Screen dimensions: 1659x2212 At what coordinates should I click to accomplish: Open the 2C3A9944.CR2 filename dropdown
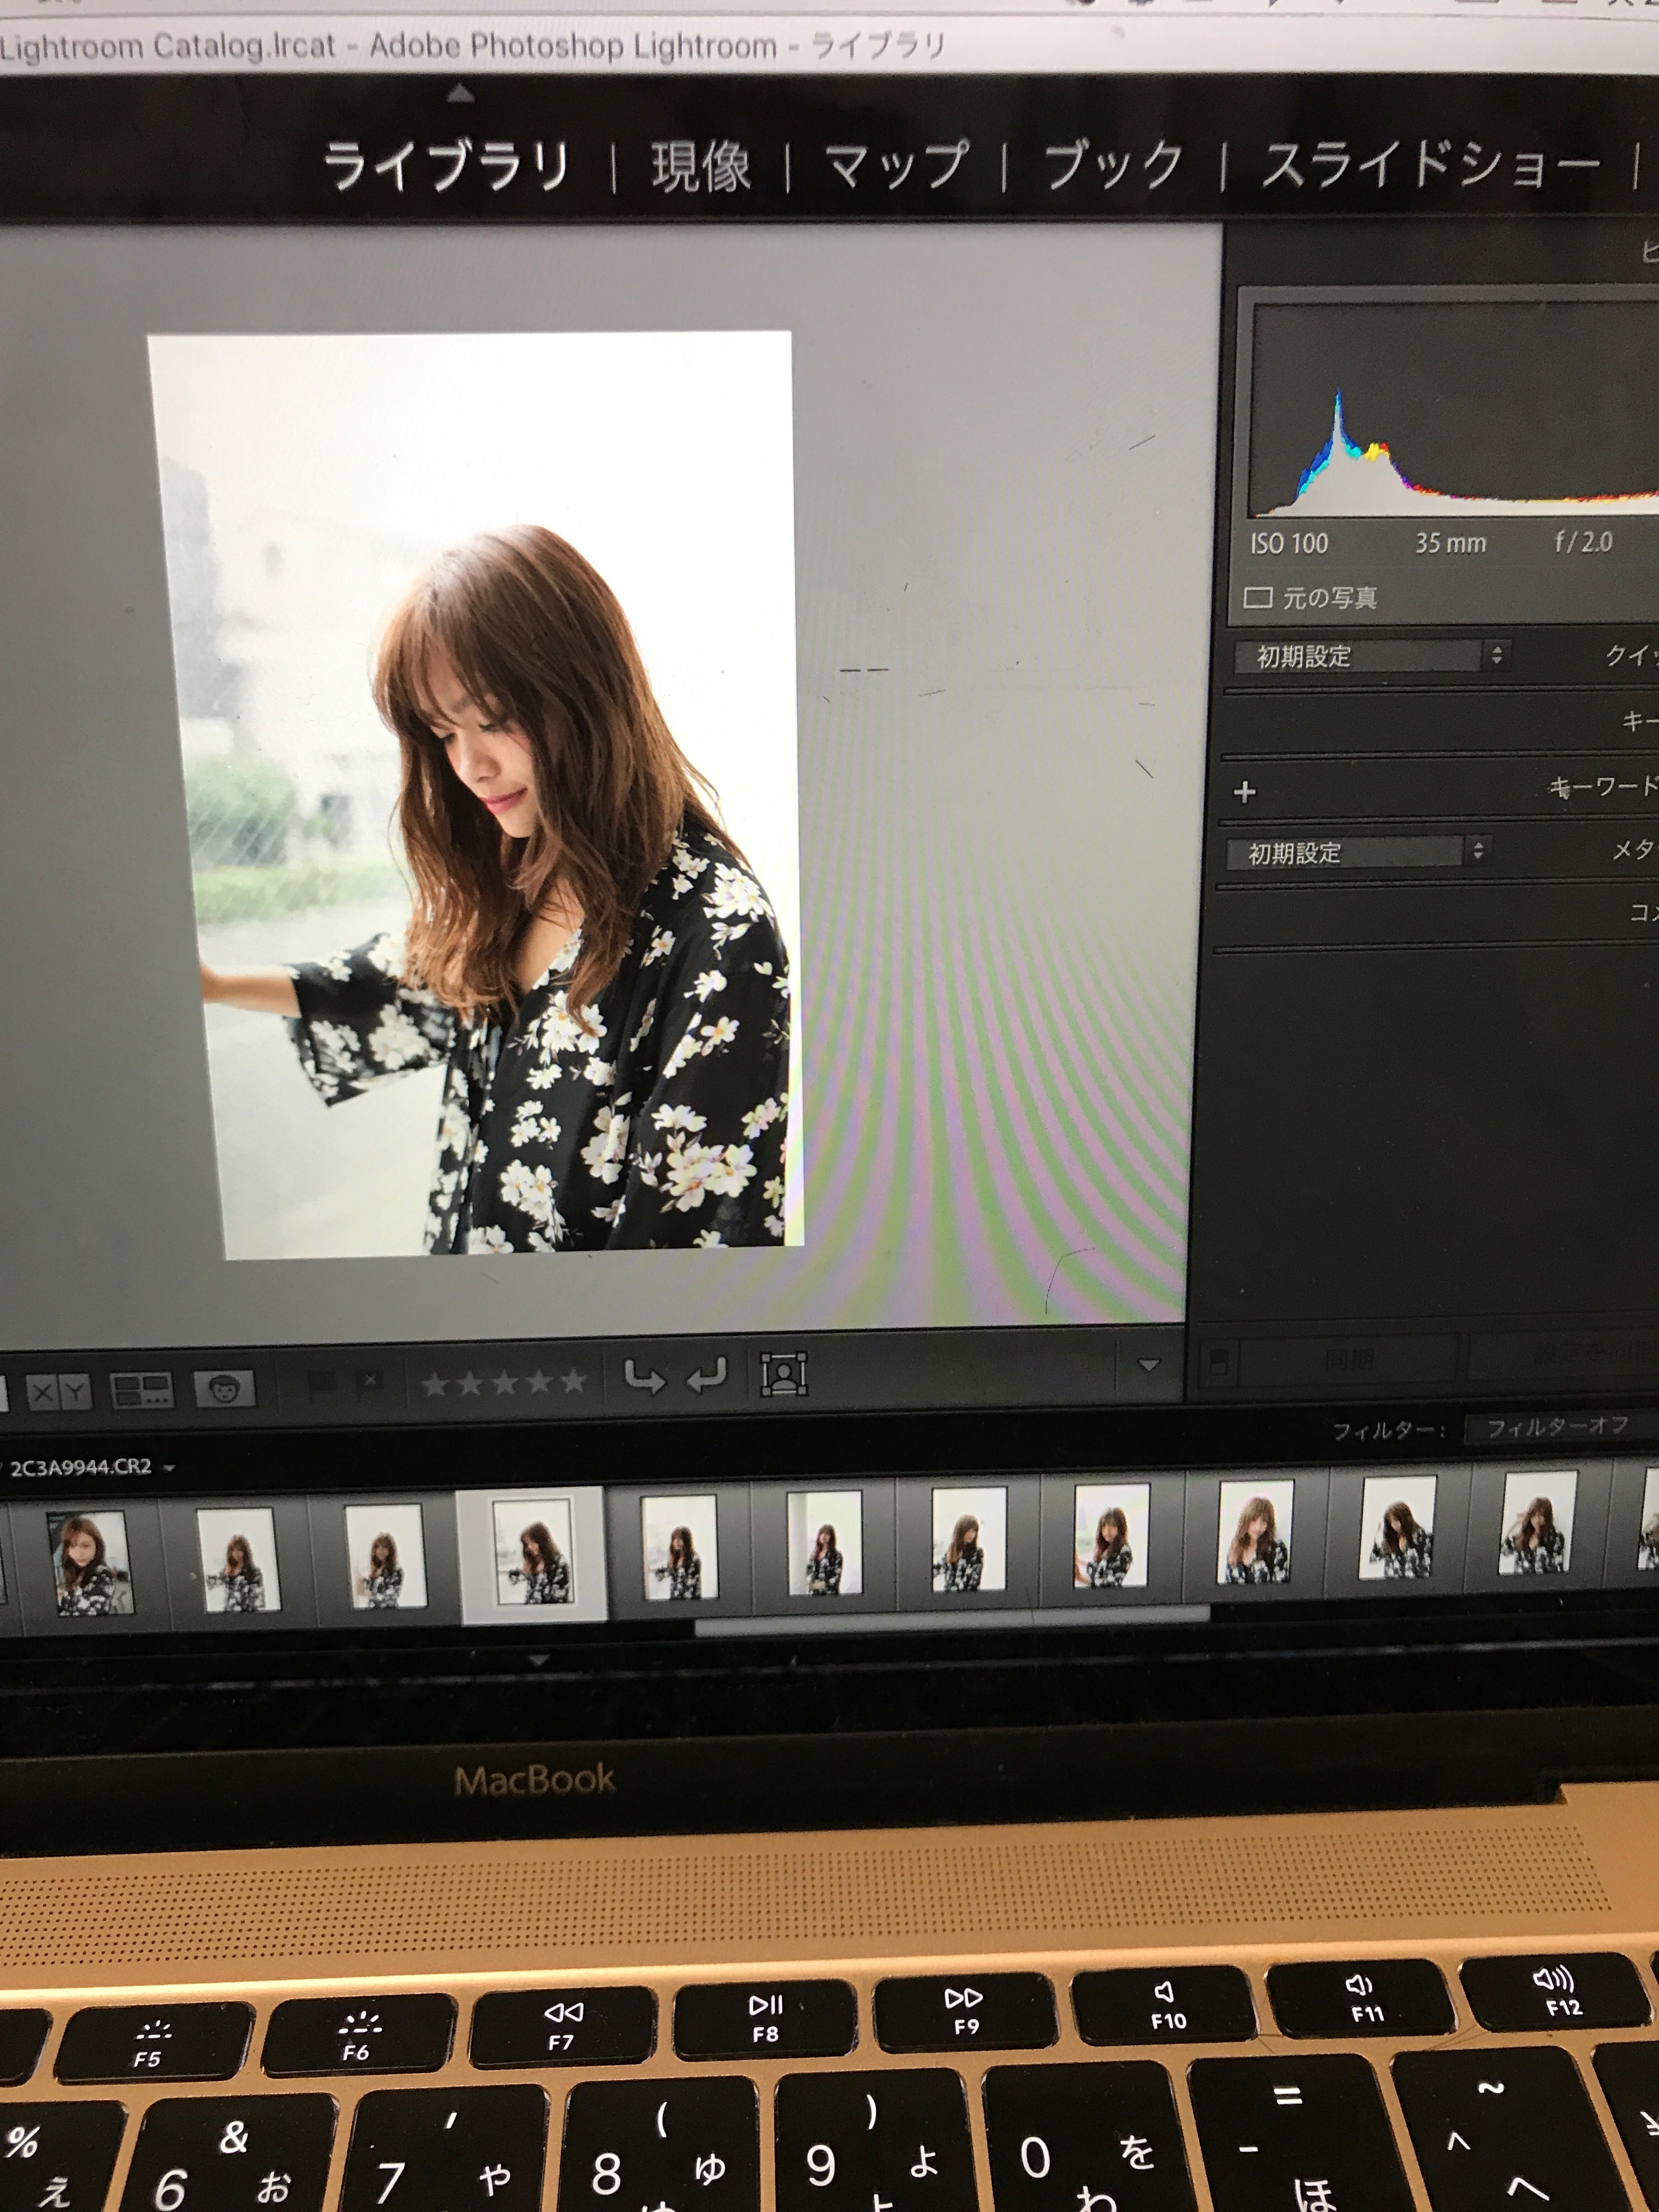click(92, 1468)
